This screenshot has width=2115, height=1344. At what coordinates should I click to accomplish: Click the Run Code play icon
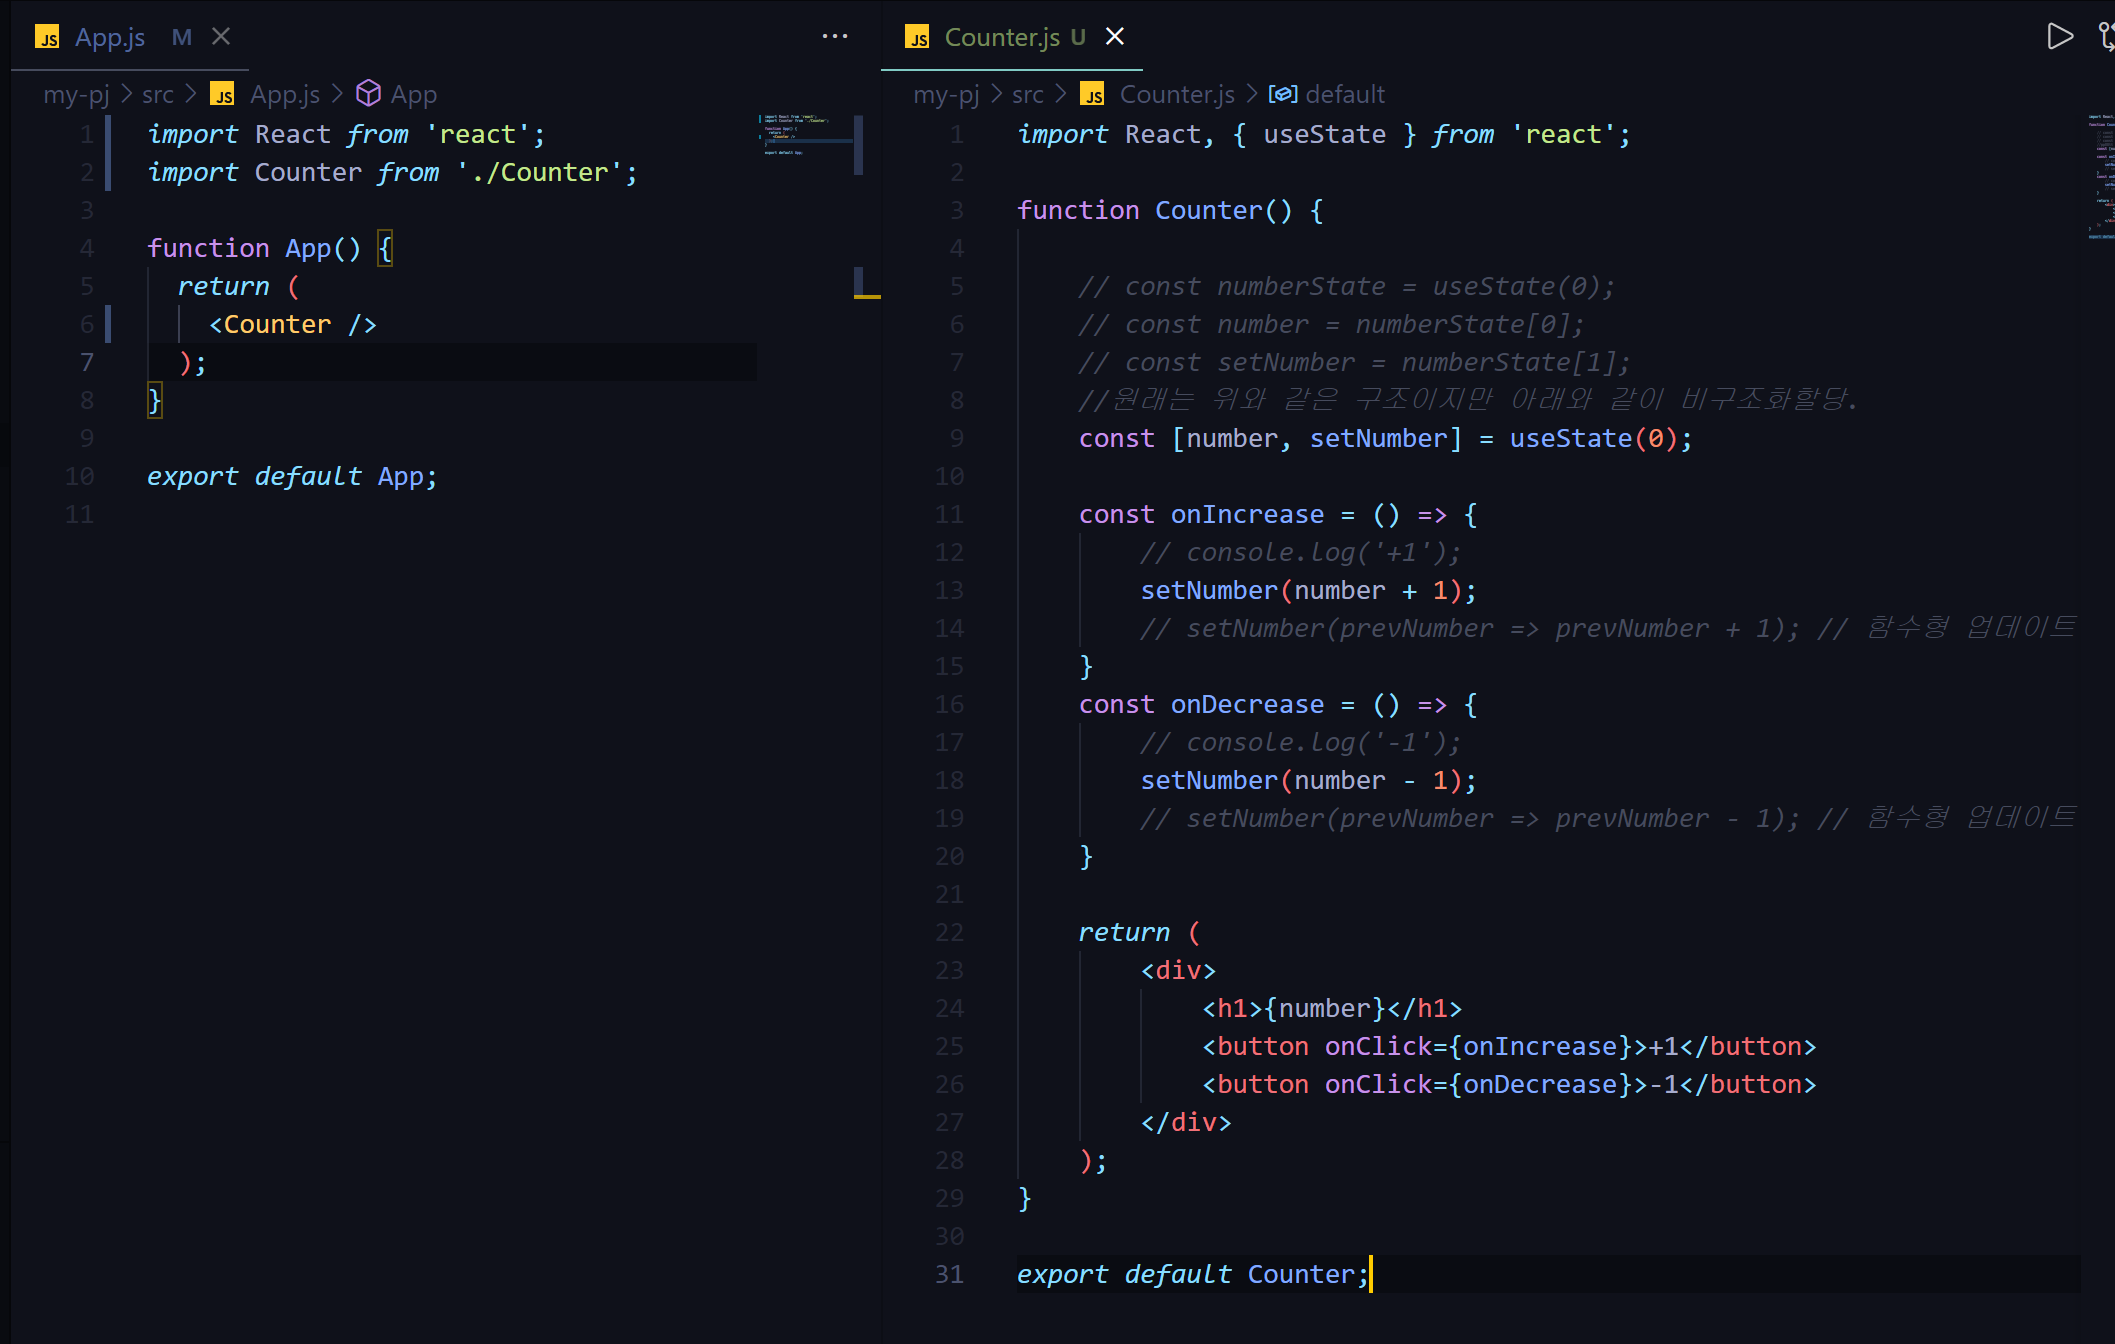[2060, 37]
